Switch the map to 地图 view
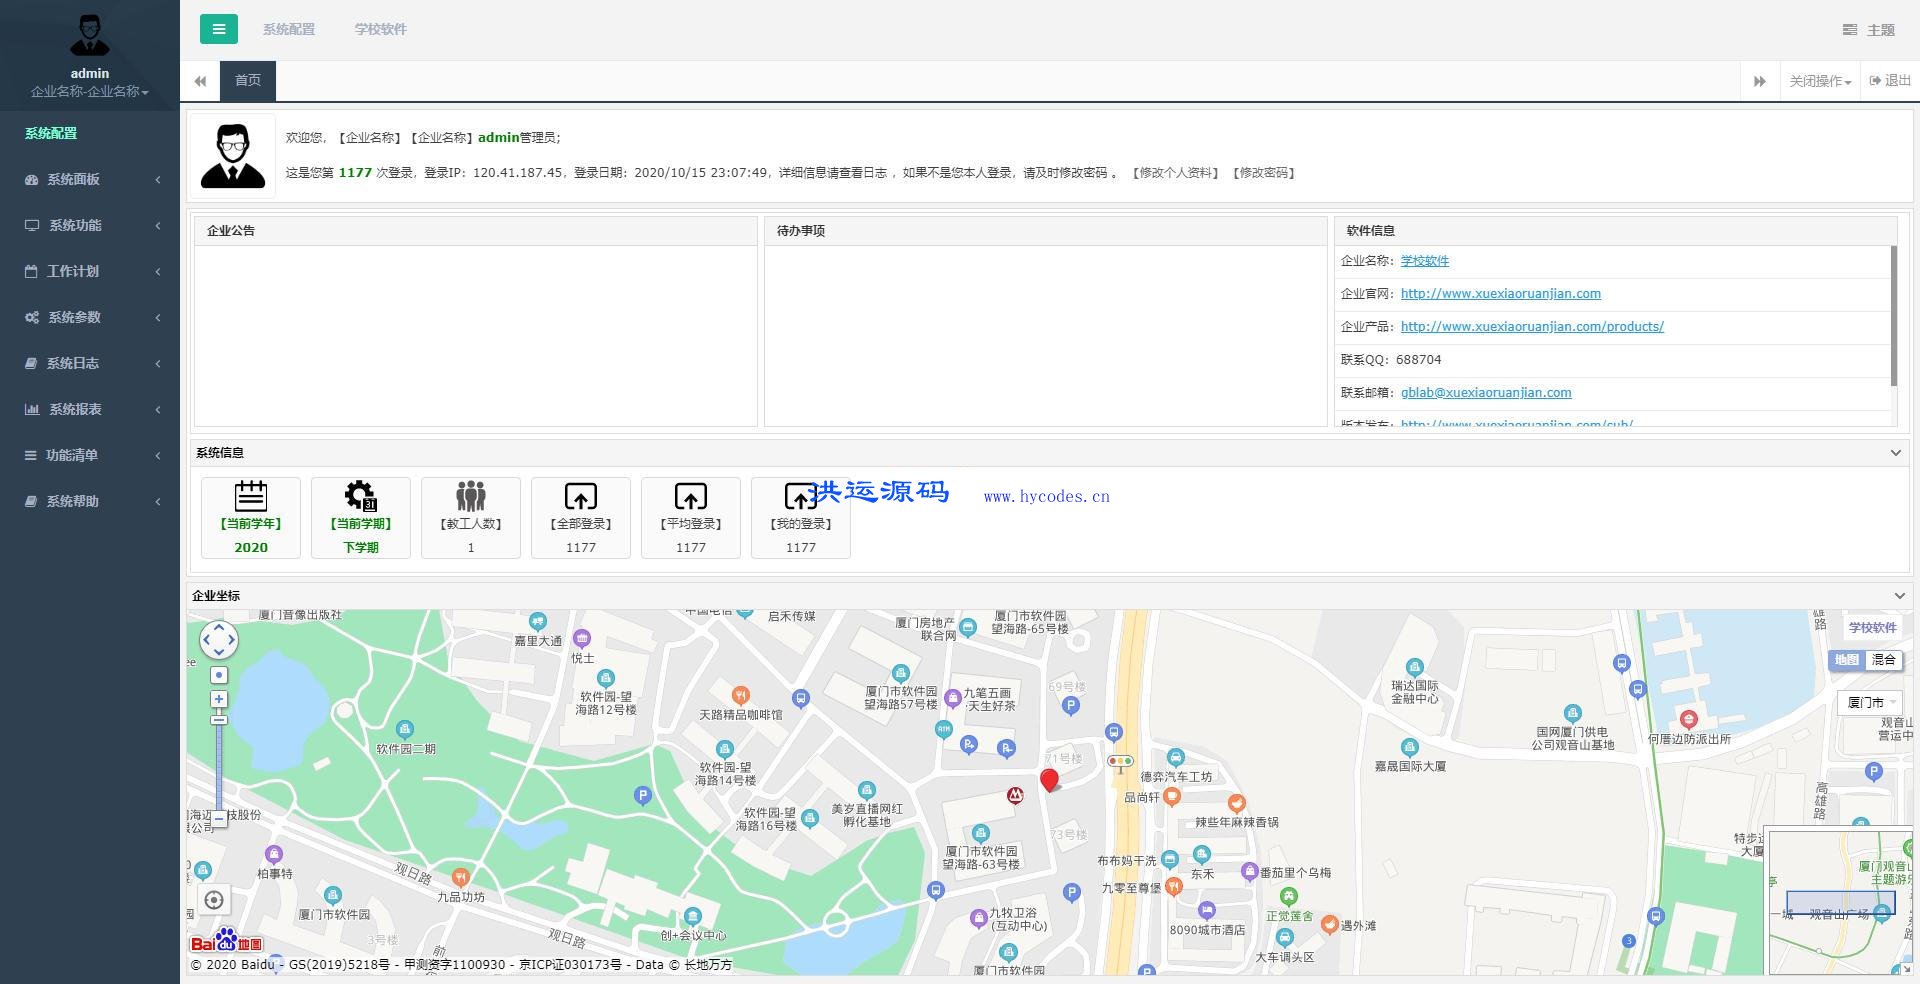This screenshot has width=1920, height=984. coord(1847,660)
